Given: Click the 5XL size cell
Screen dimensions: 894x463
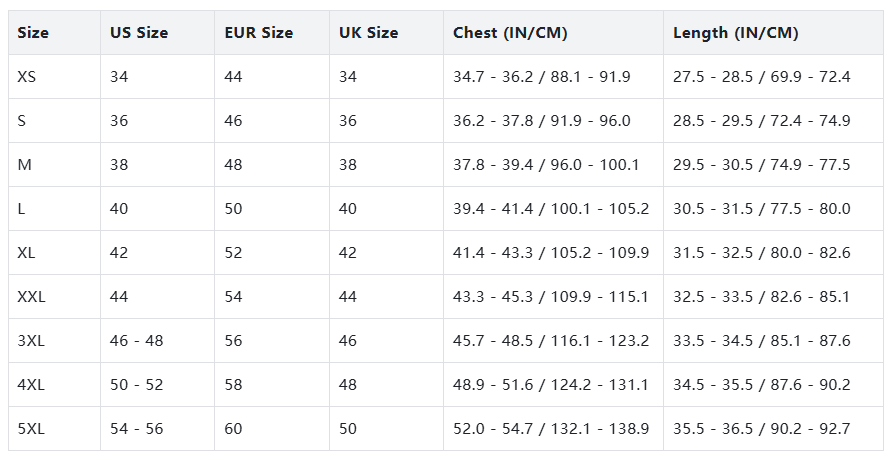Looking at the screenshot, I should tap(31, 429).
